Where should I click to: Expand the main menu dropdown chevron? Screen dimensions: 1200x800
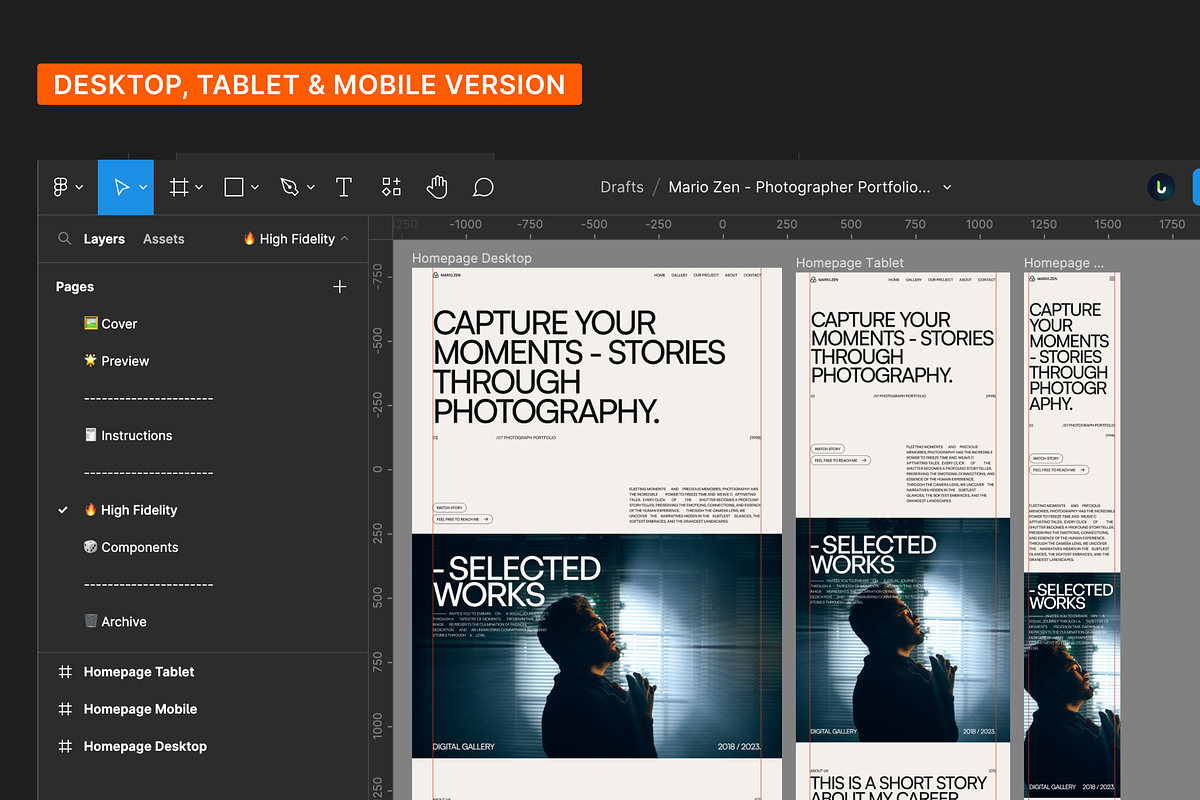[80, 188]
